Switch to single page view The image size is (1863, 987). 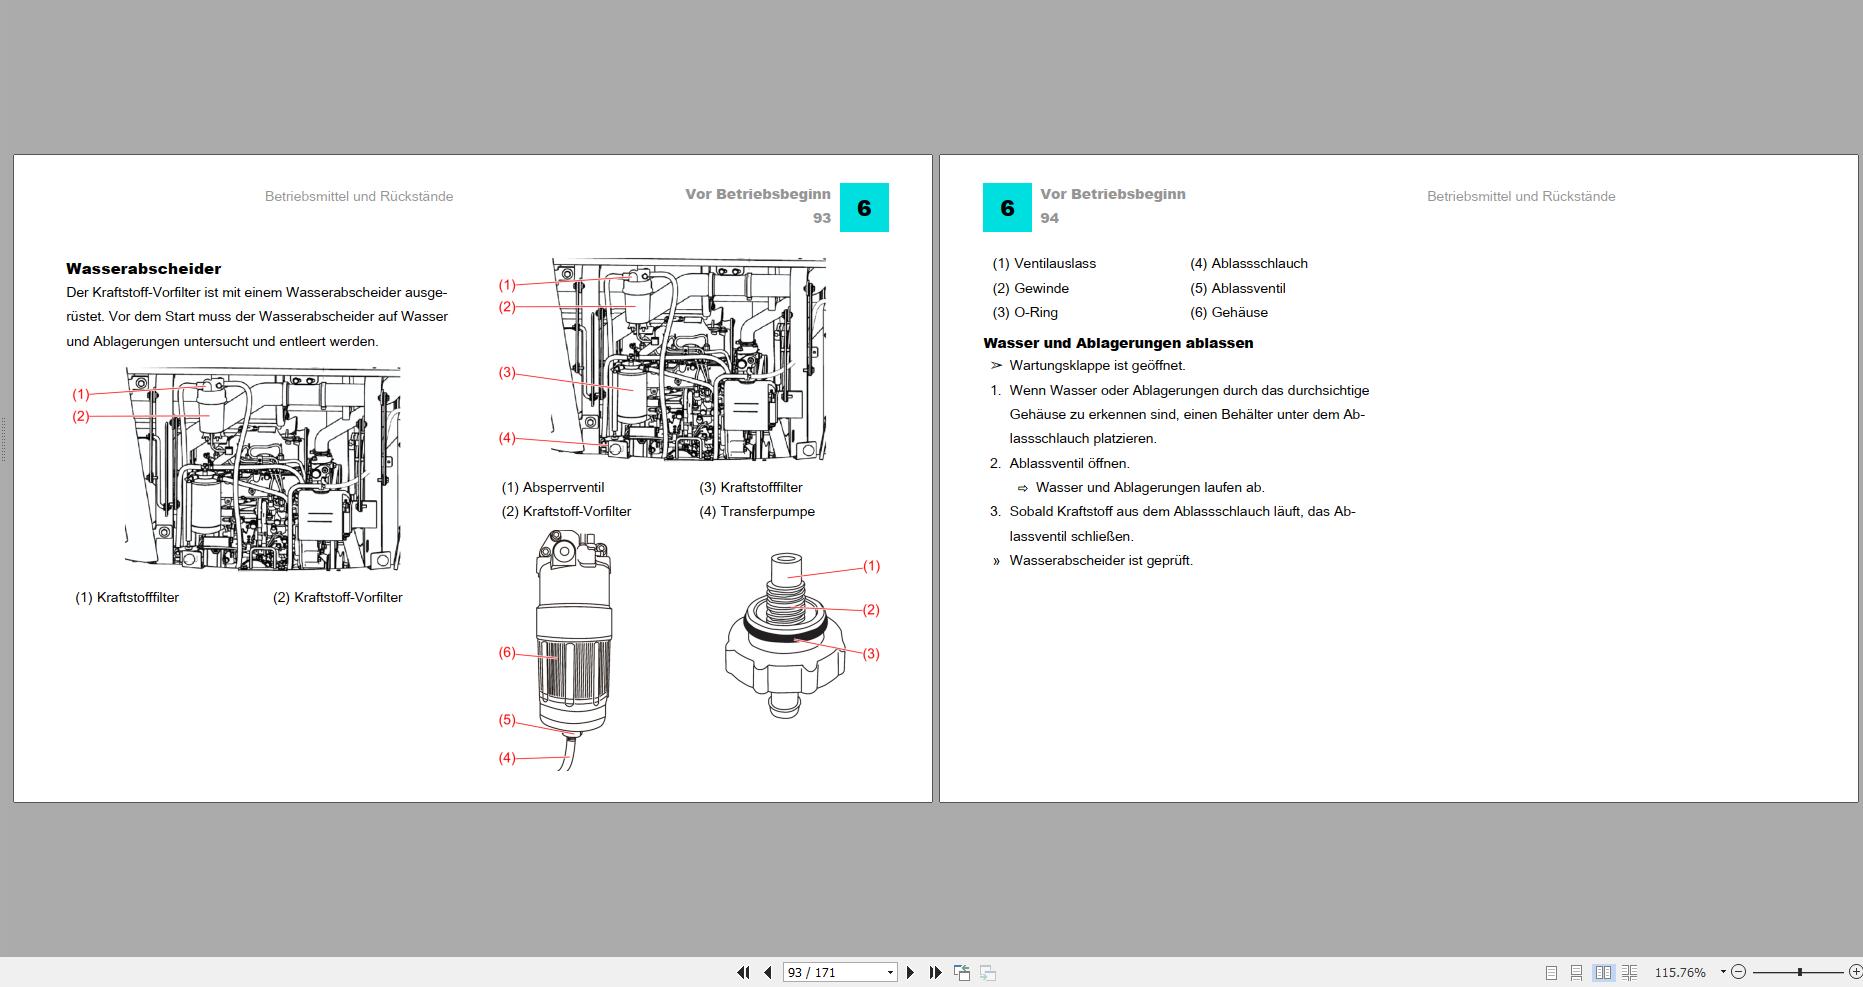click(x=1551, y=972)
